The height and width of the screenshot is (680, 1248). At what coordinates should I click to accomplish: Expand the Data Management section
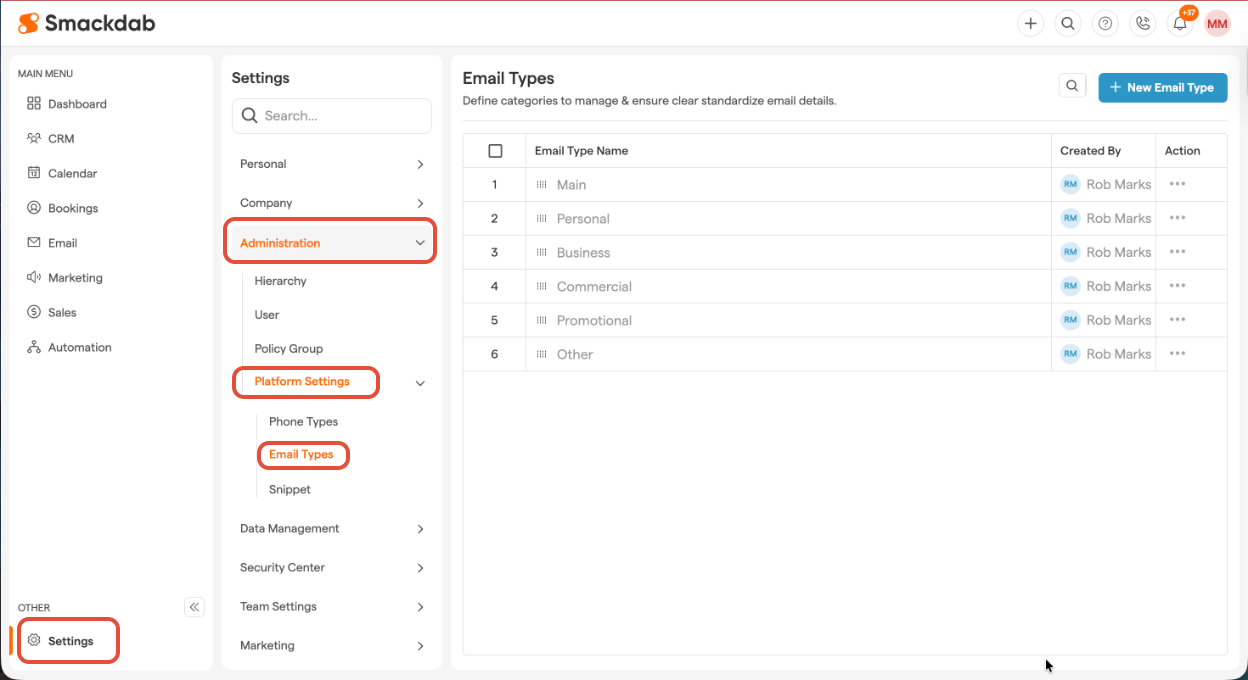[x=333, y=529]
